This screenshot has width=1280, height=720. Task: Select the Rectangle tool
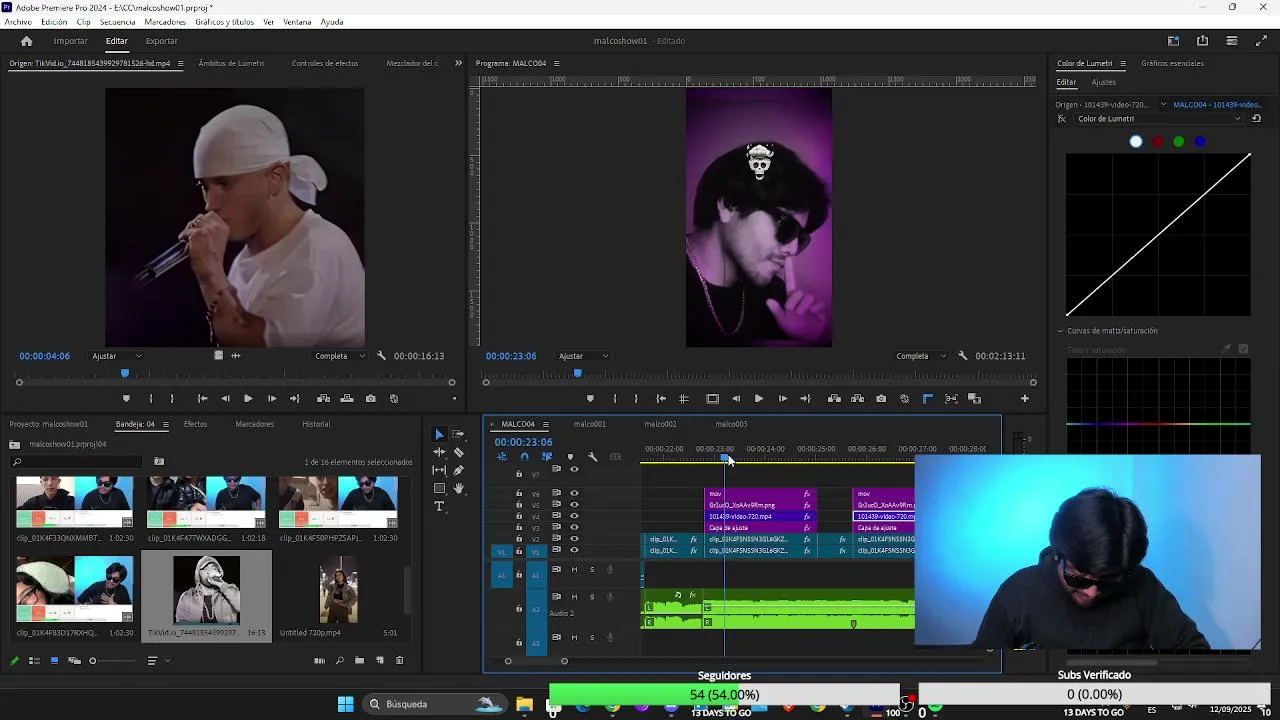point(439,488)
